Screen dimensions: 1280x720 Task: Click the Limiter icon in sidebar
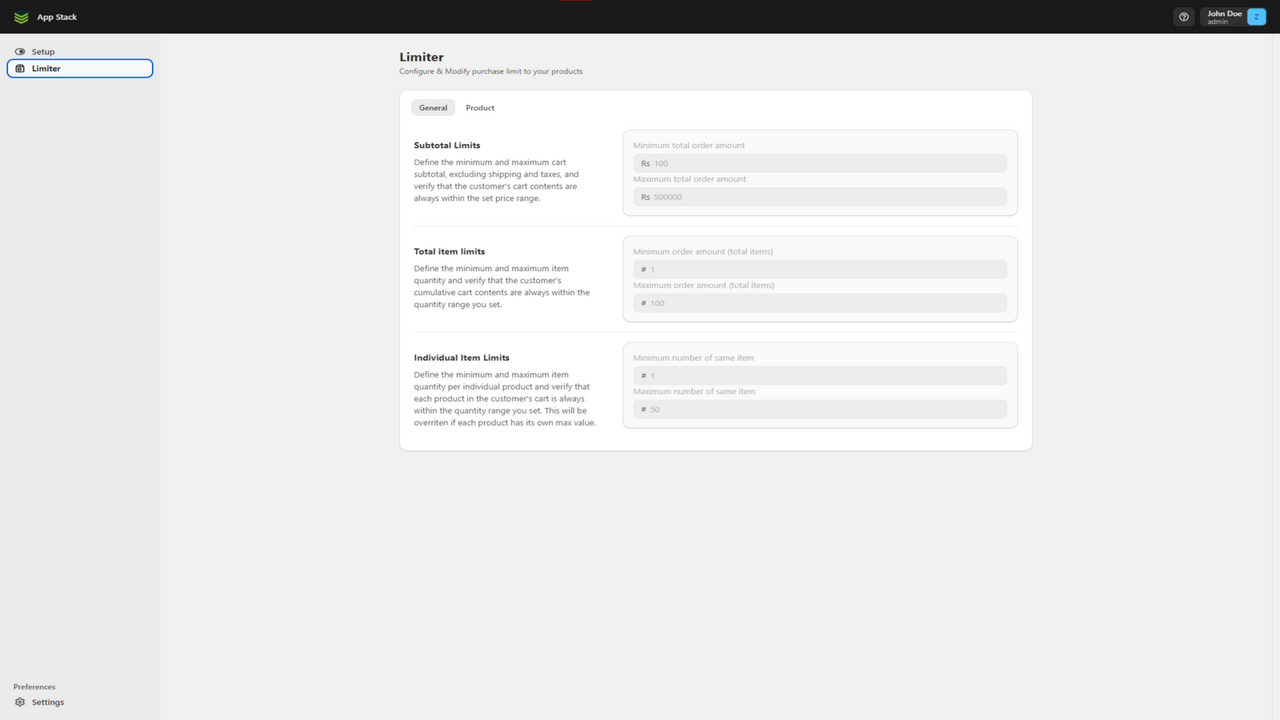20,69
